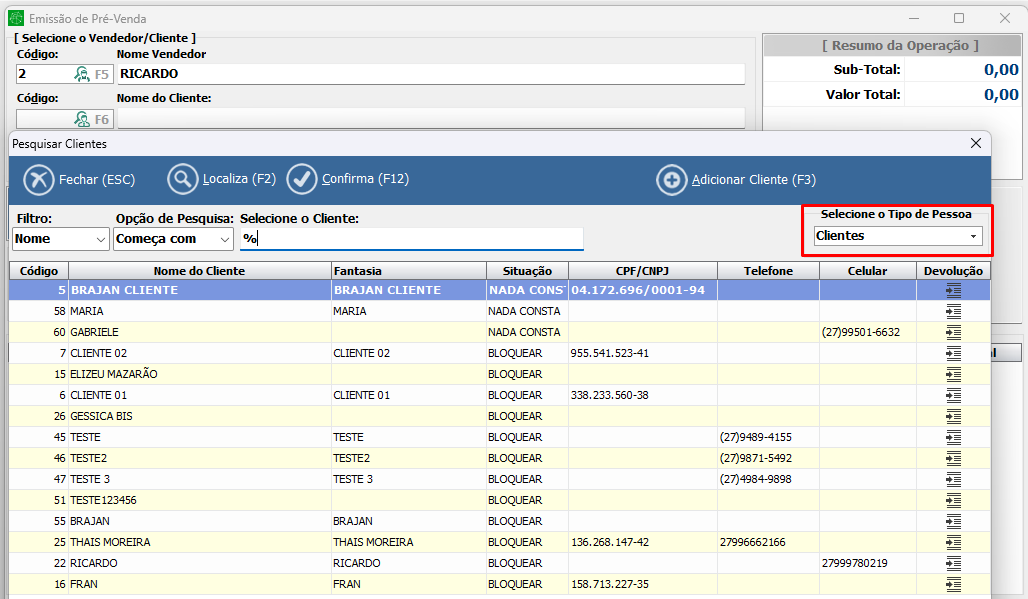The height and width of the screenshot is (599, 1028).
Task: Select the ELIZEU MAZARÃO client row
Action: coord(200,374)
